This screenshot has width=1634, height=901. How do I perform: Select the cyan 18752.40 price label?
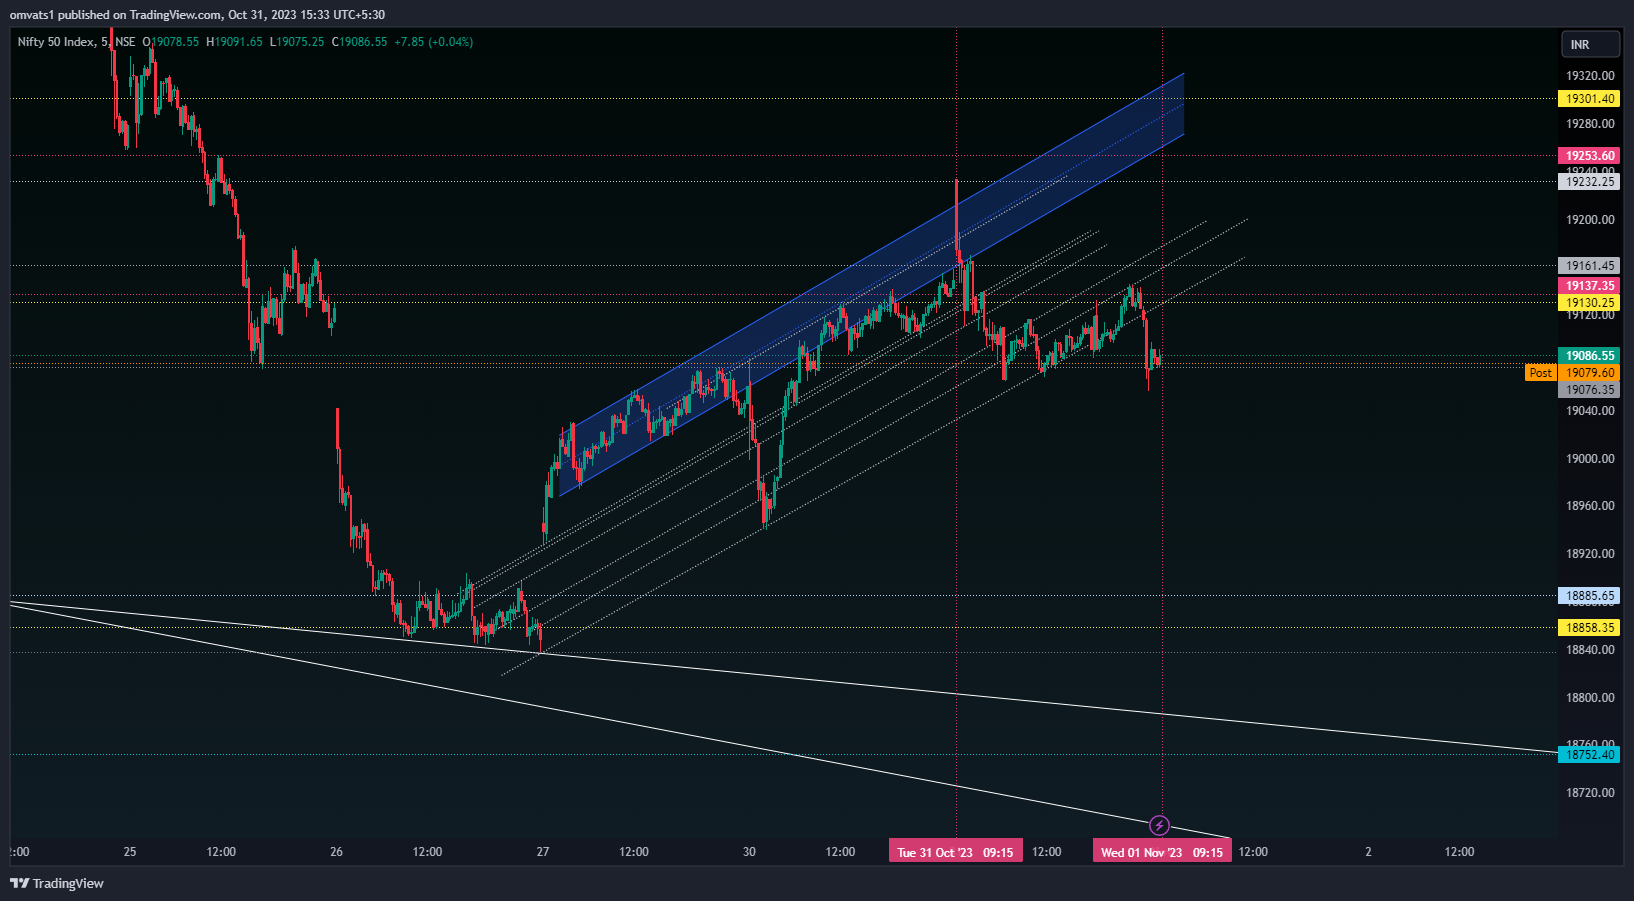pos(1589,755)
